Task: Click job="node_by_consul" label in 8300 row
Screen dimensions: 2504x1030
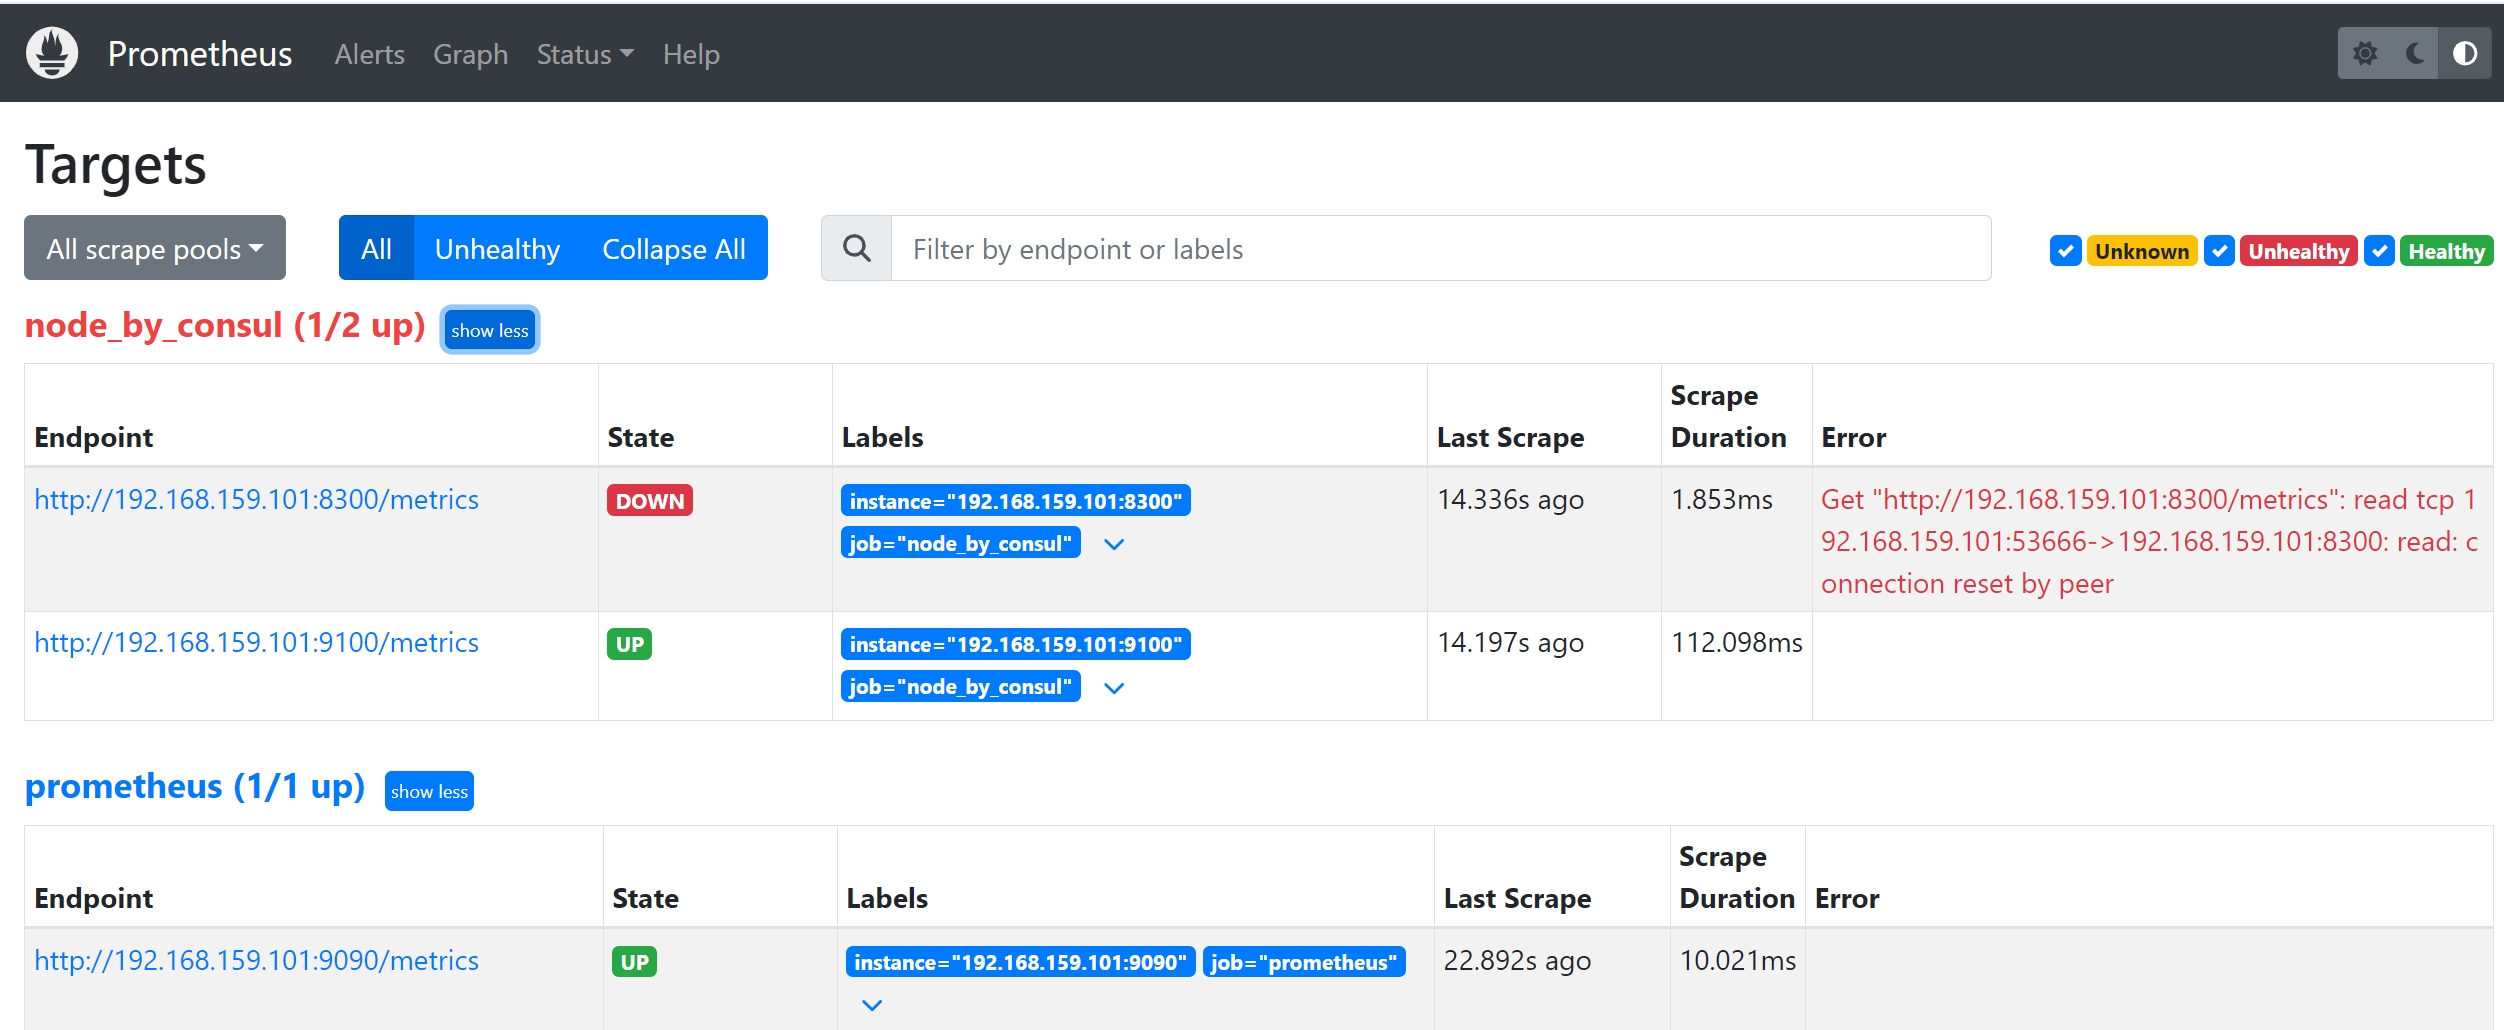Action: coord(961,543)
